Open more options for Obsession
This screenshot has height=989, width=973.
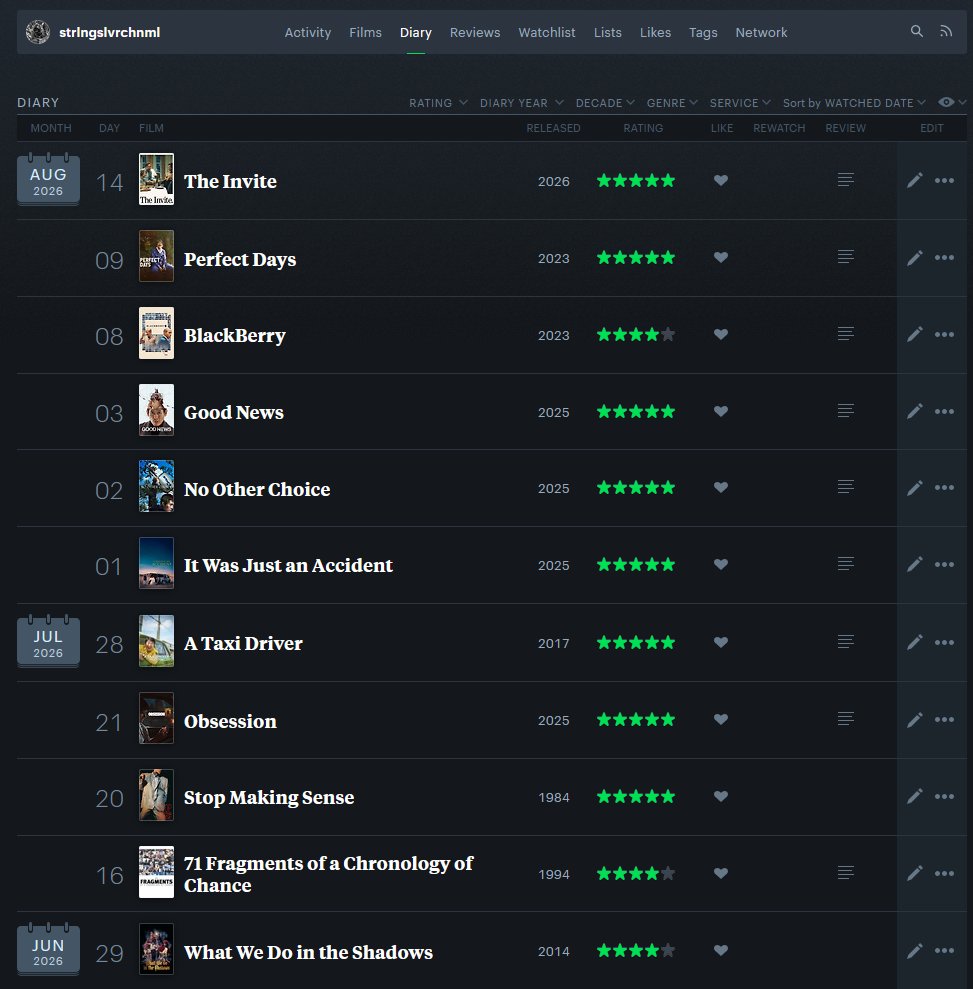point(944,720)
